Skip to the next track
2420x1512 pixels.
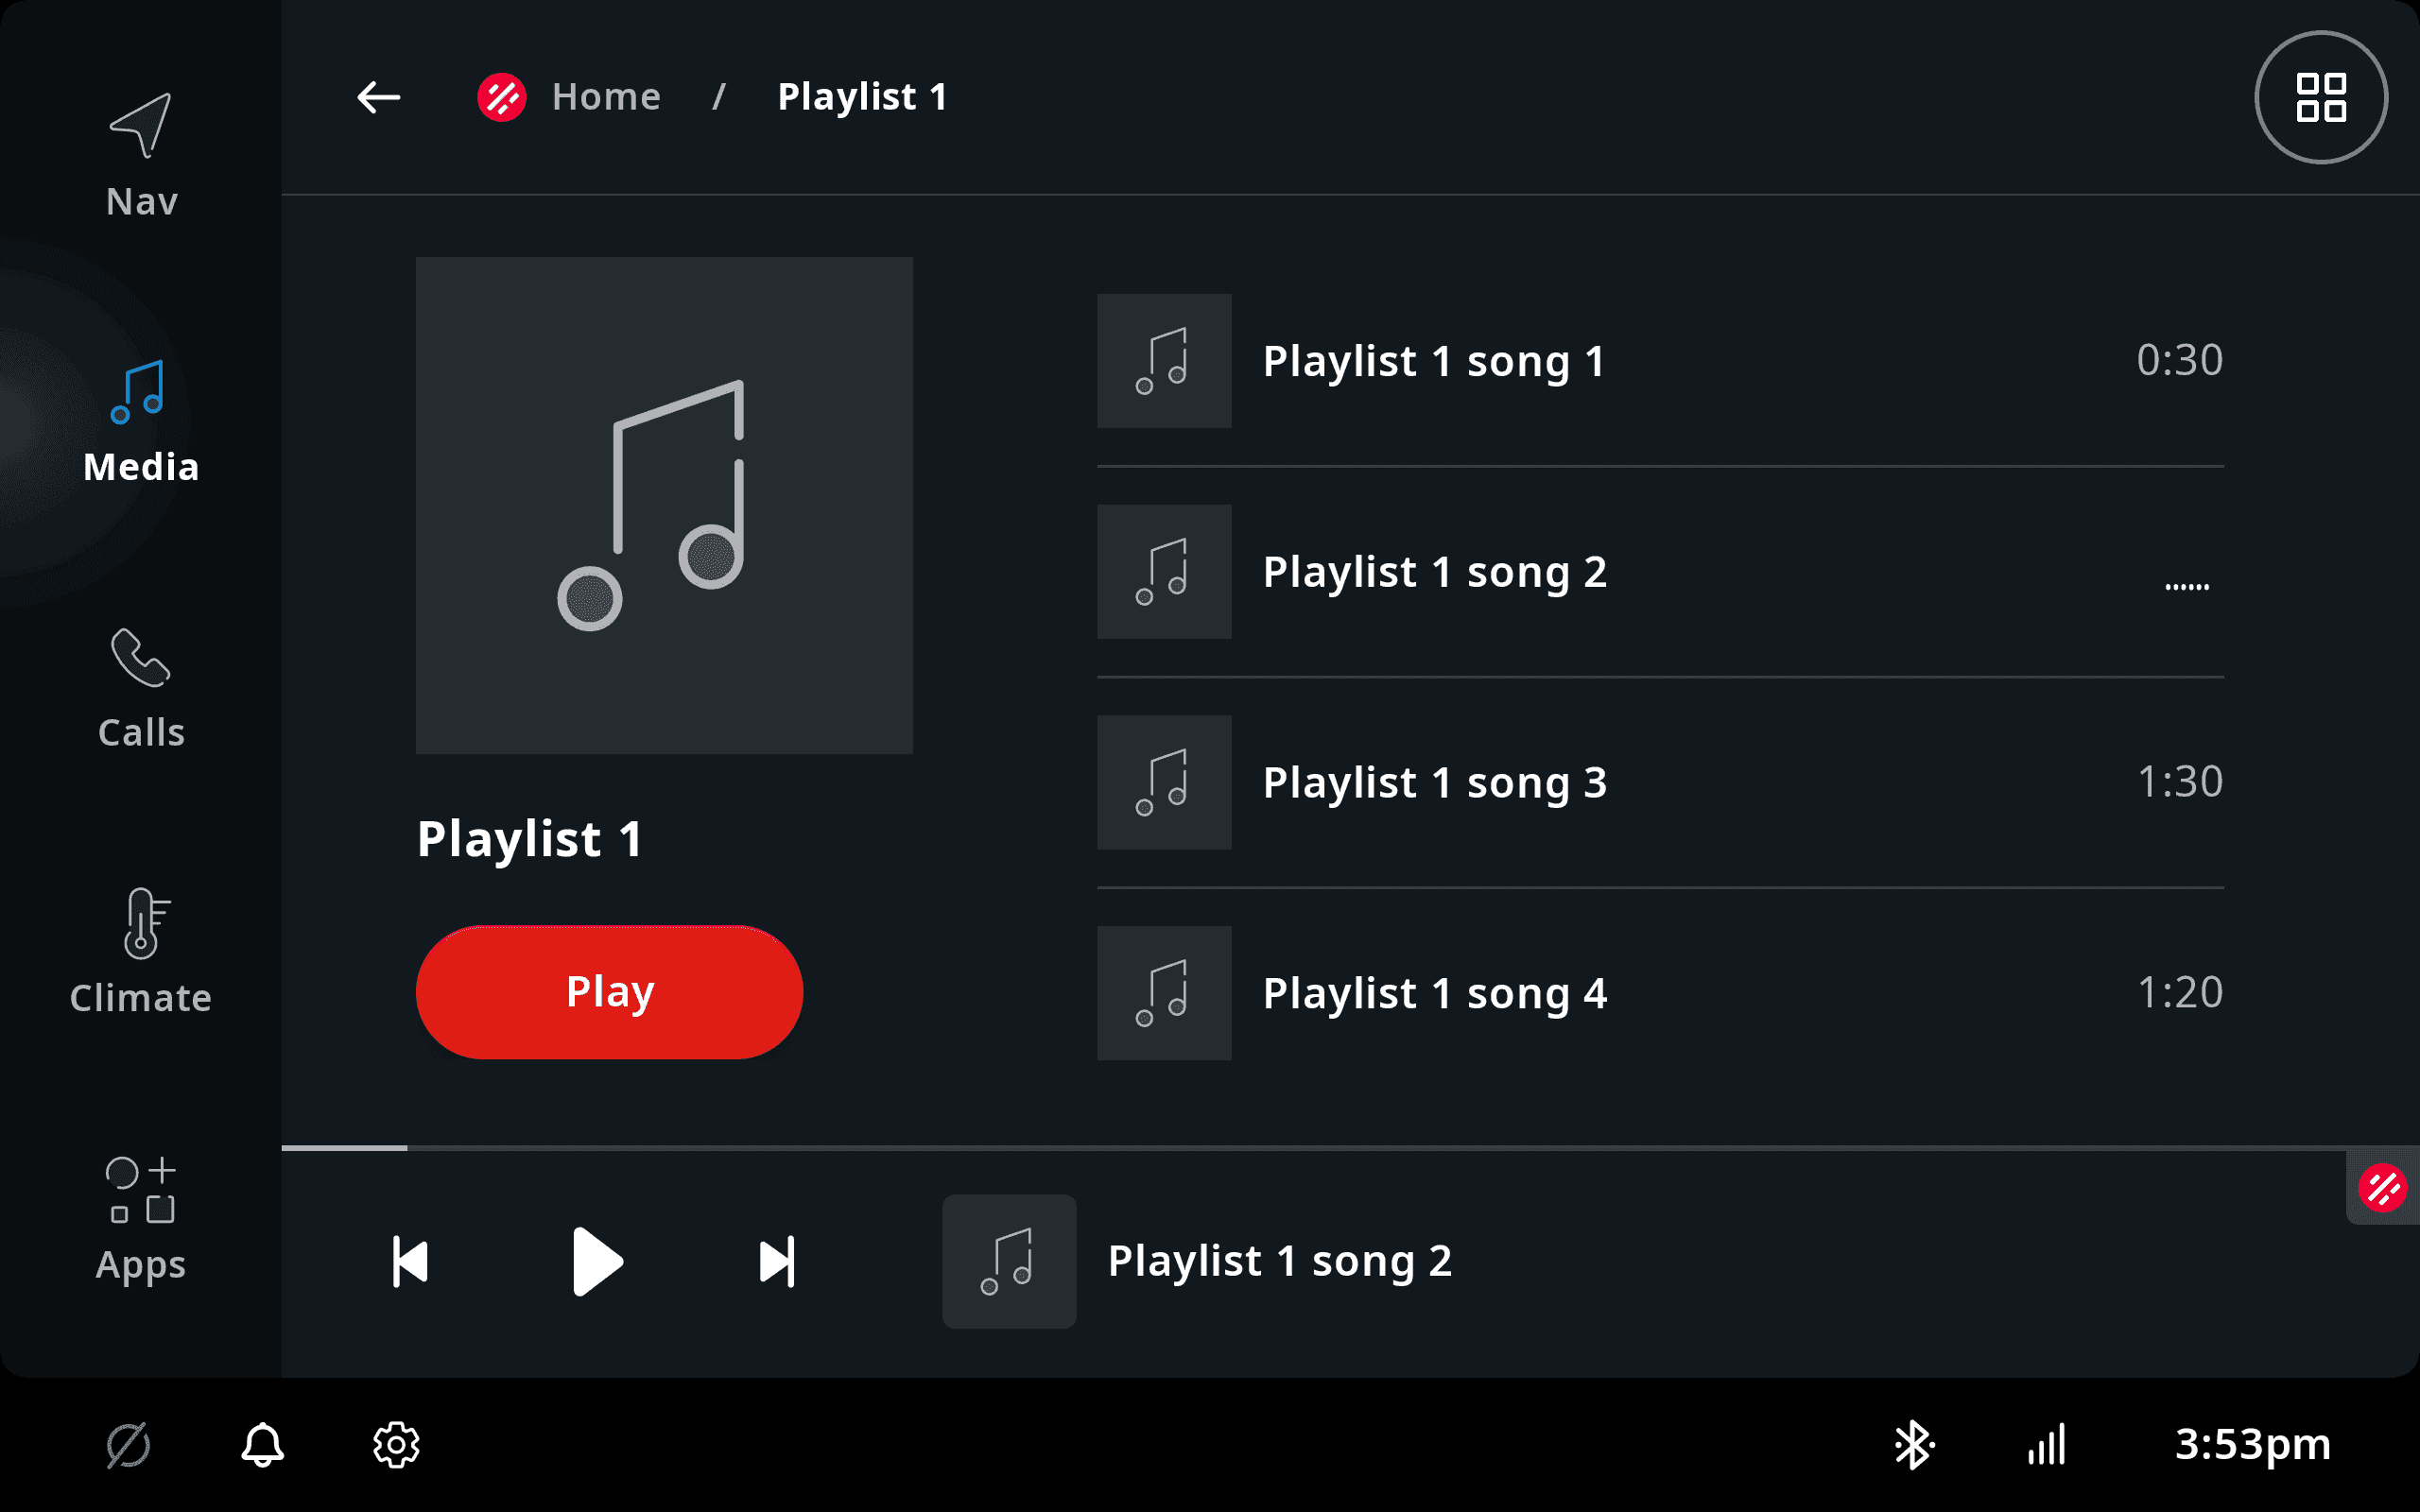pos(777,1261)
